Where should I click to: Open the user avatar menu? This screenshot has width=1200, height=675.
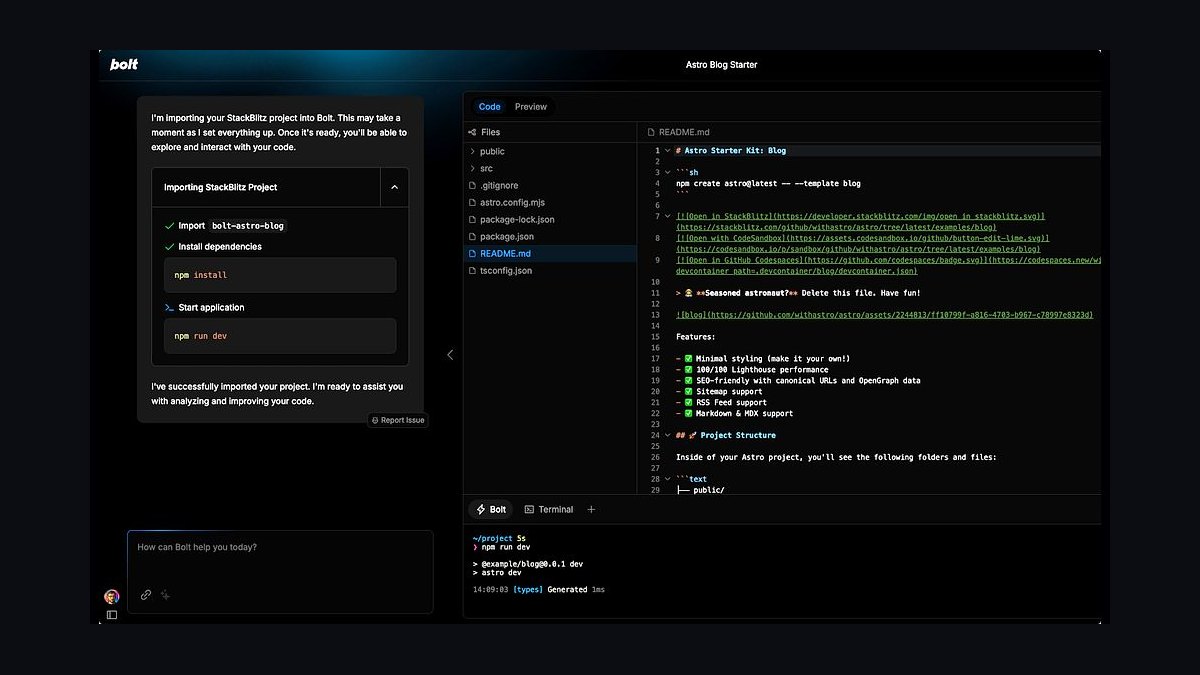coord(112,597)
